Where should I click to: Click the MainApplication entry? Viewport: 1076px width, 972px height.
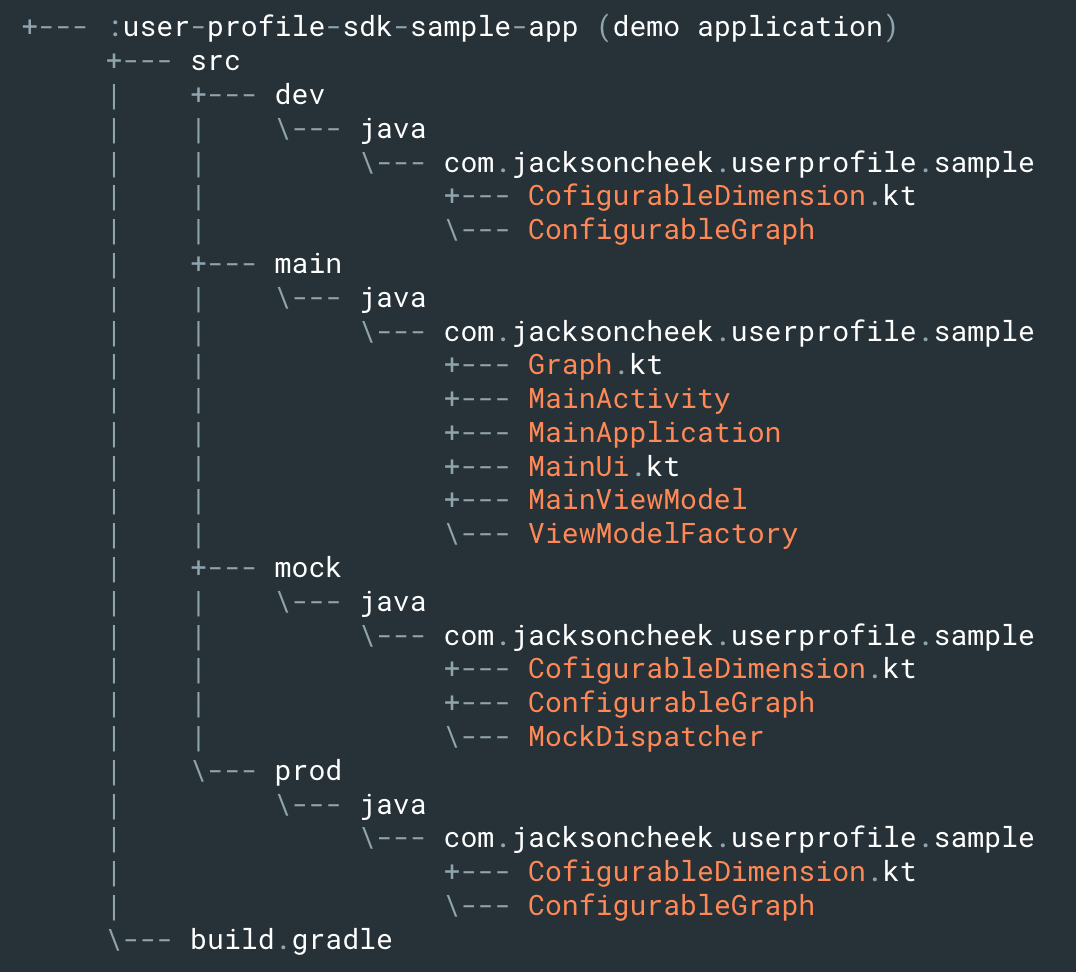point(654,432)
